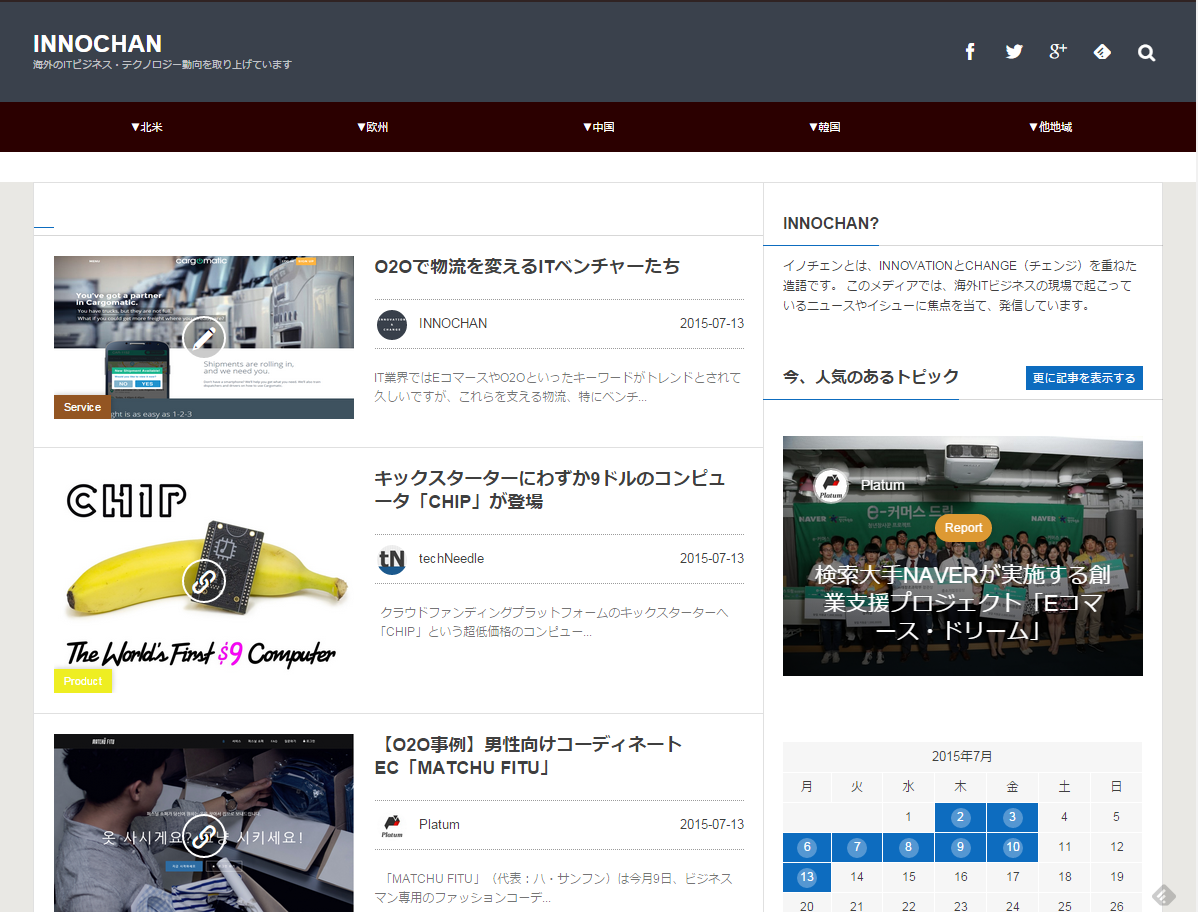Expand the ▼北米 menu
1198x912 pixels.
(147, 127)
